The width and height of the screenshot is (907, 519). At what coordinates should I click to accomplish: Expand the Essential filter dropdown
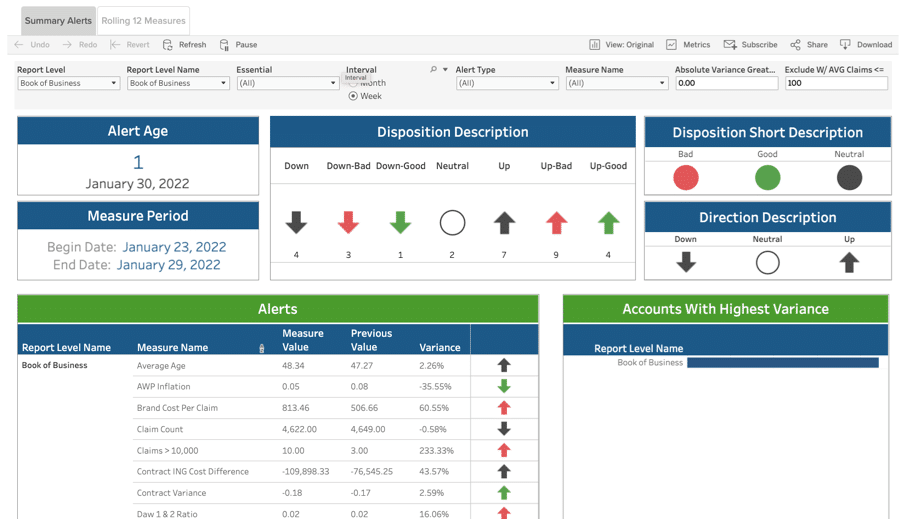click(287, 84)
